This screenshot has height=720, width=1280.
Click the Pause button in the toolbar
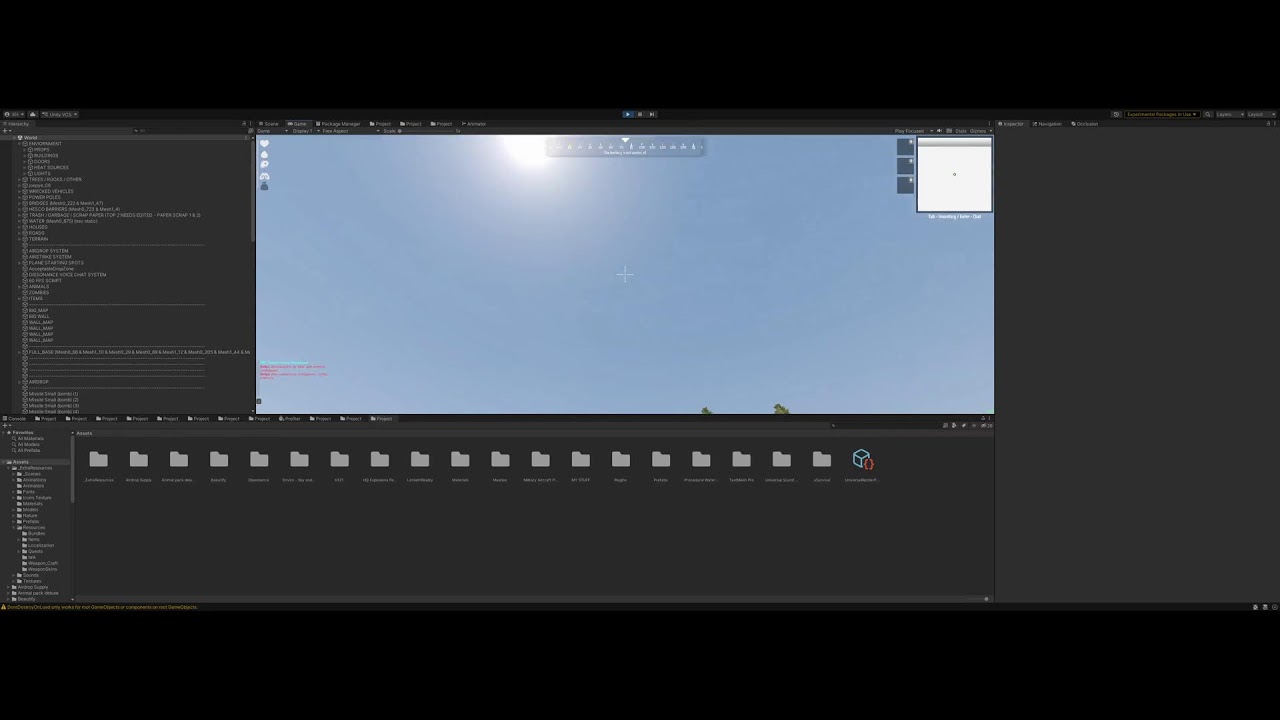(640, 114)
